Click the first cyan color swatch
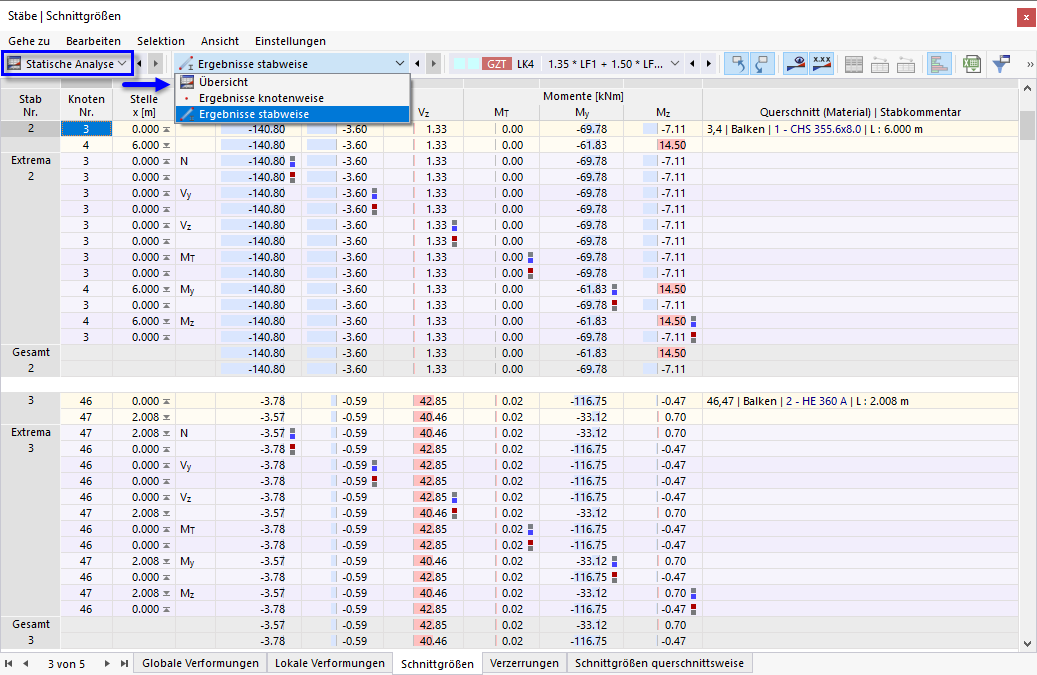Image resolution: width=1037 pixels, height=675 pixels. point(458,64)
